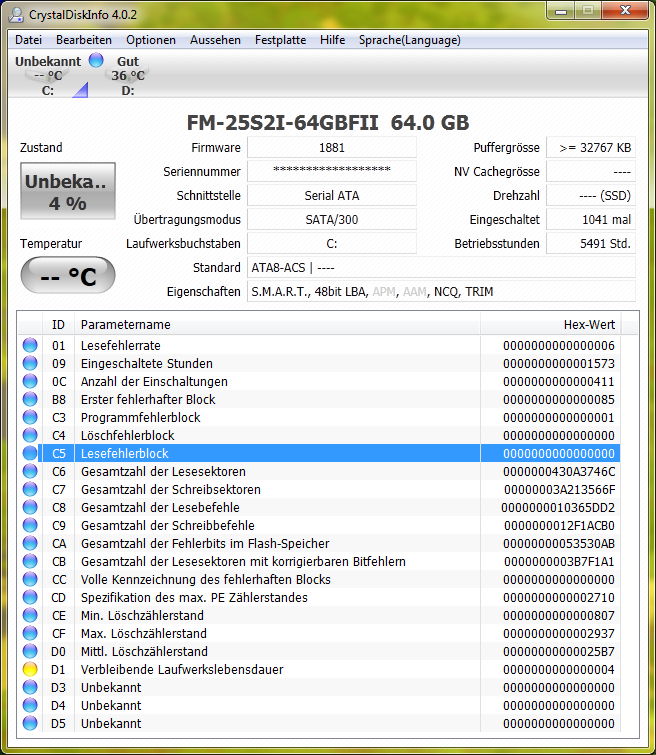
Task: Click status orb of Gesamtzahl der Lesebefehle row
Action: tap(30, 507)
